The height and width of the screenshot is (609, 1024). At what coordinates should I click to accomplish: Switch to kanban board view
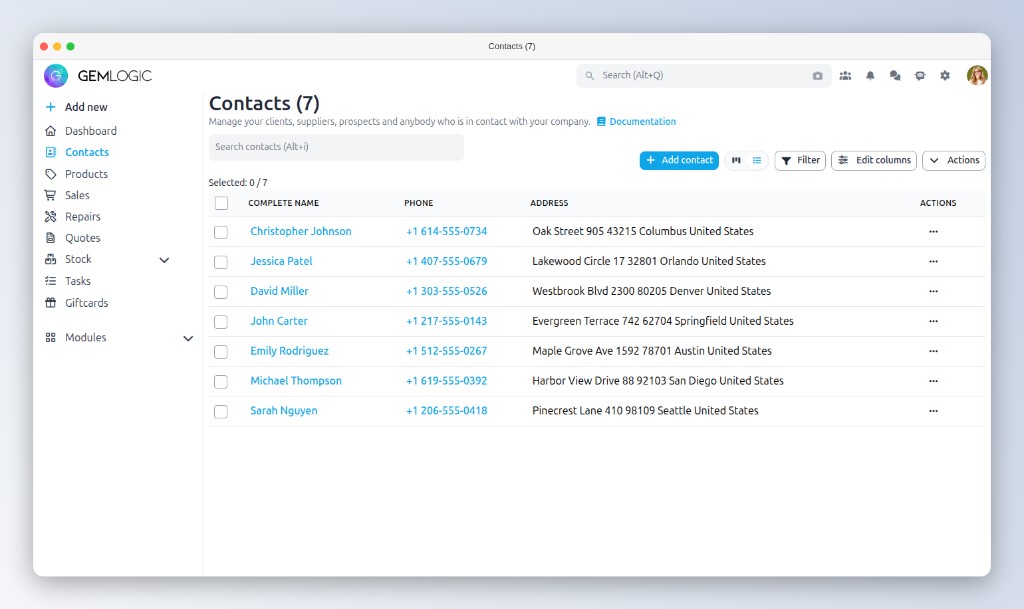click(x=737, y=160)
